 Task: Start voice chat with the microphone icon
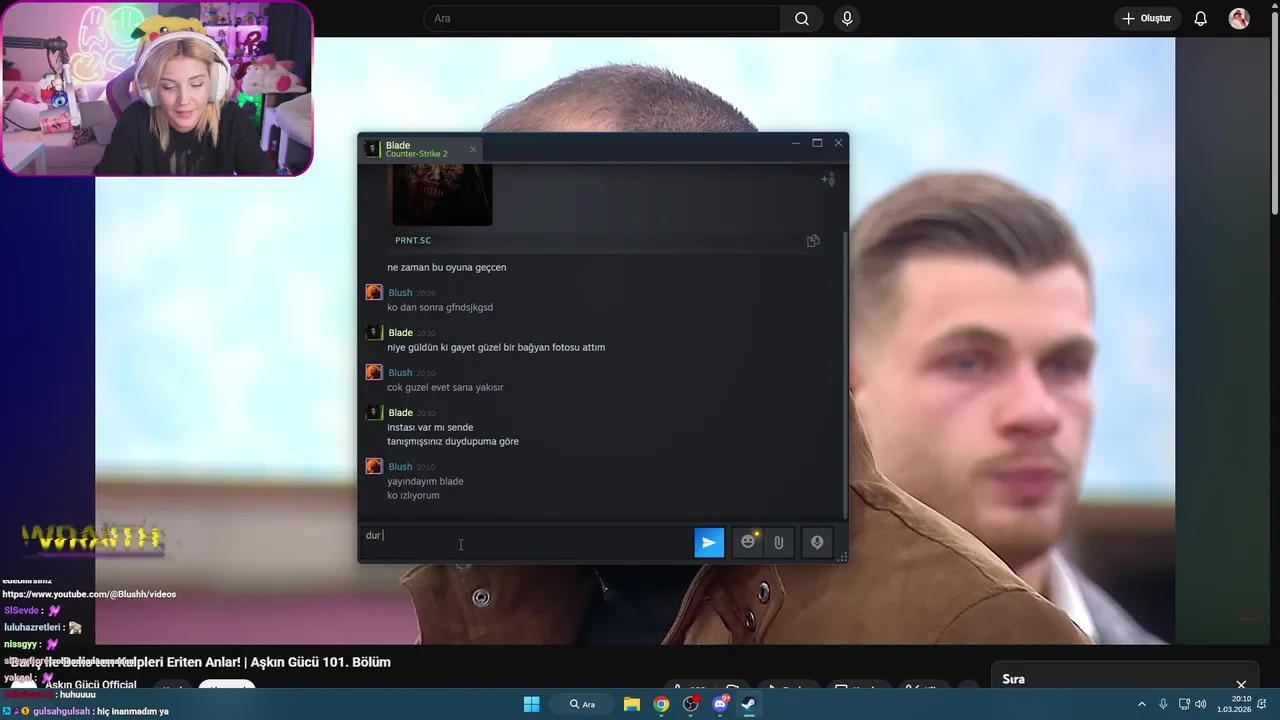817,542
